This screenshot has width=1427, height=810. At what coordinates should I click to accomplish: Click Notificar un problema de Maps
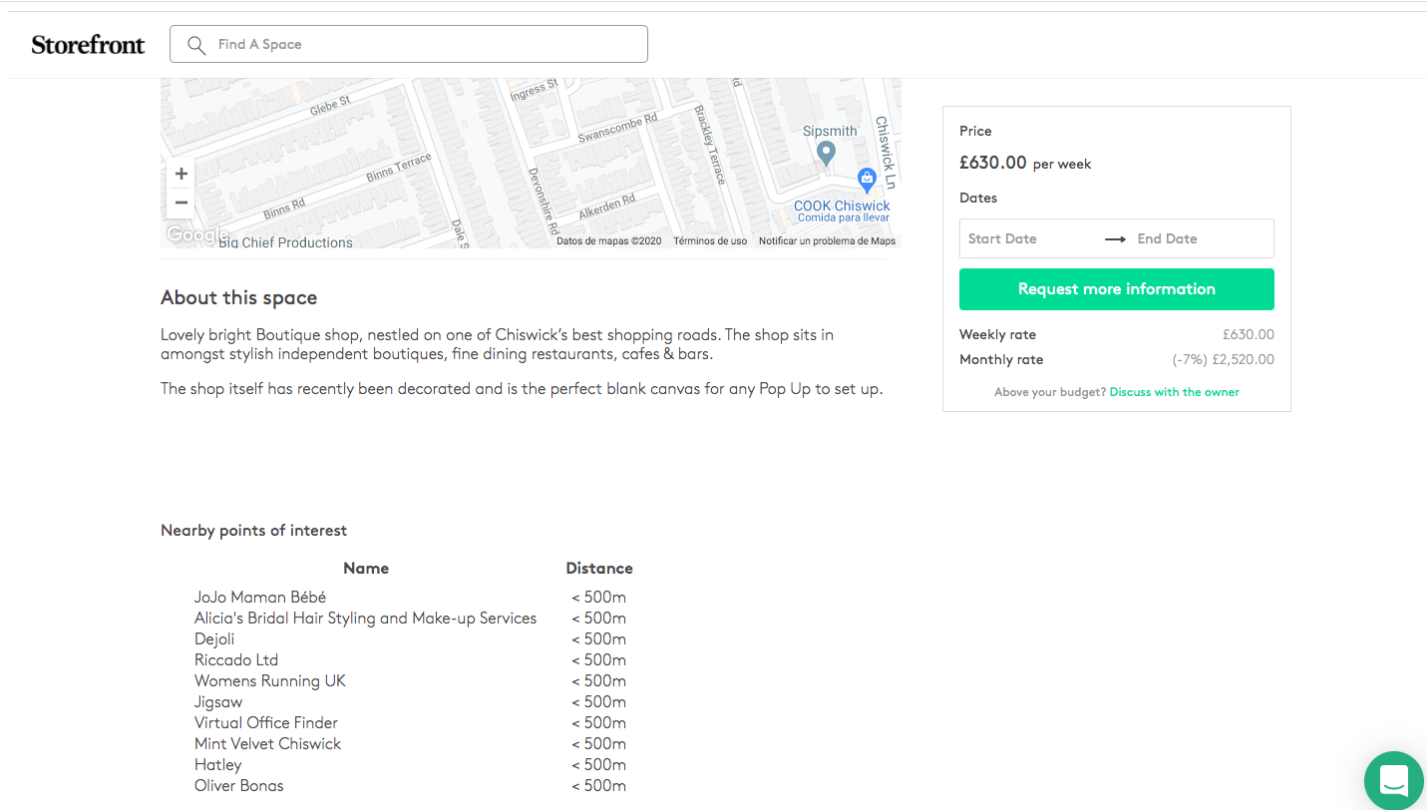[827, 241]
